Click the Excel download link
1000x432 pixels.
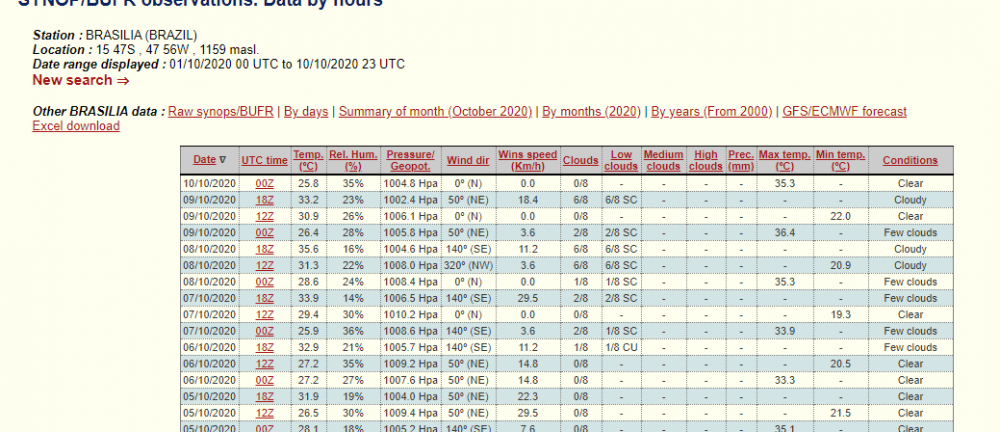click(76, 126)
